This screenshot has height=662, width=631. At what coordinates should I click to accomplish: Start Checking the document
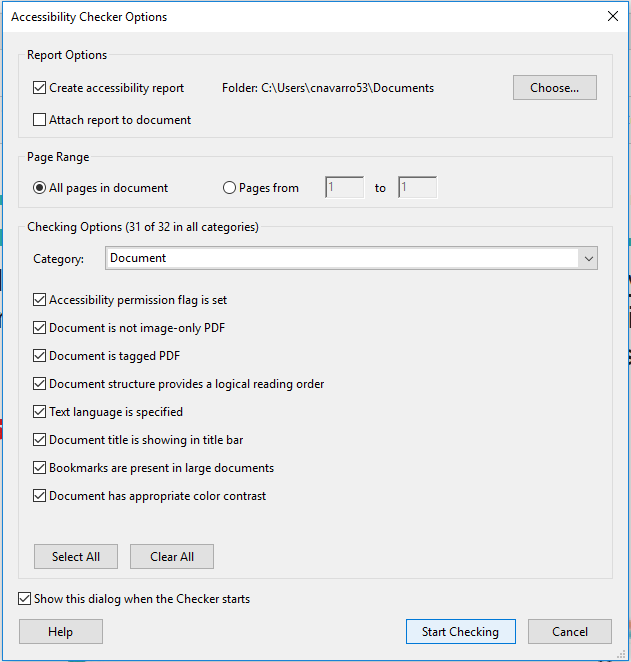tap(461, 632)
